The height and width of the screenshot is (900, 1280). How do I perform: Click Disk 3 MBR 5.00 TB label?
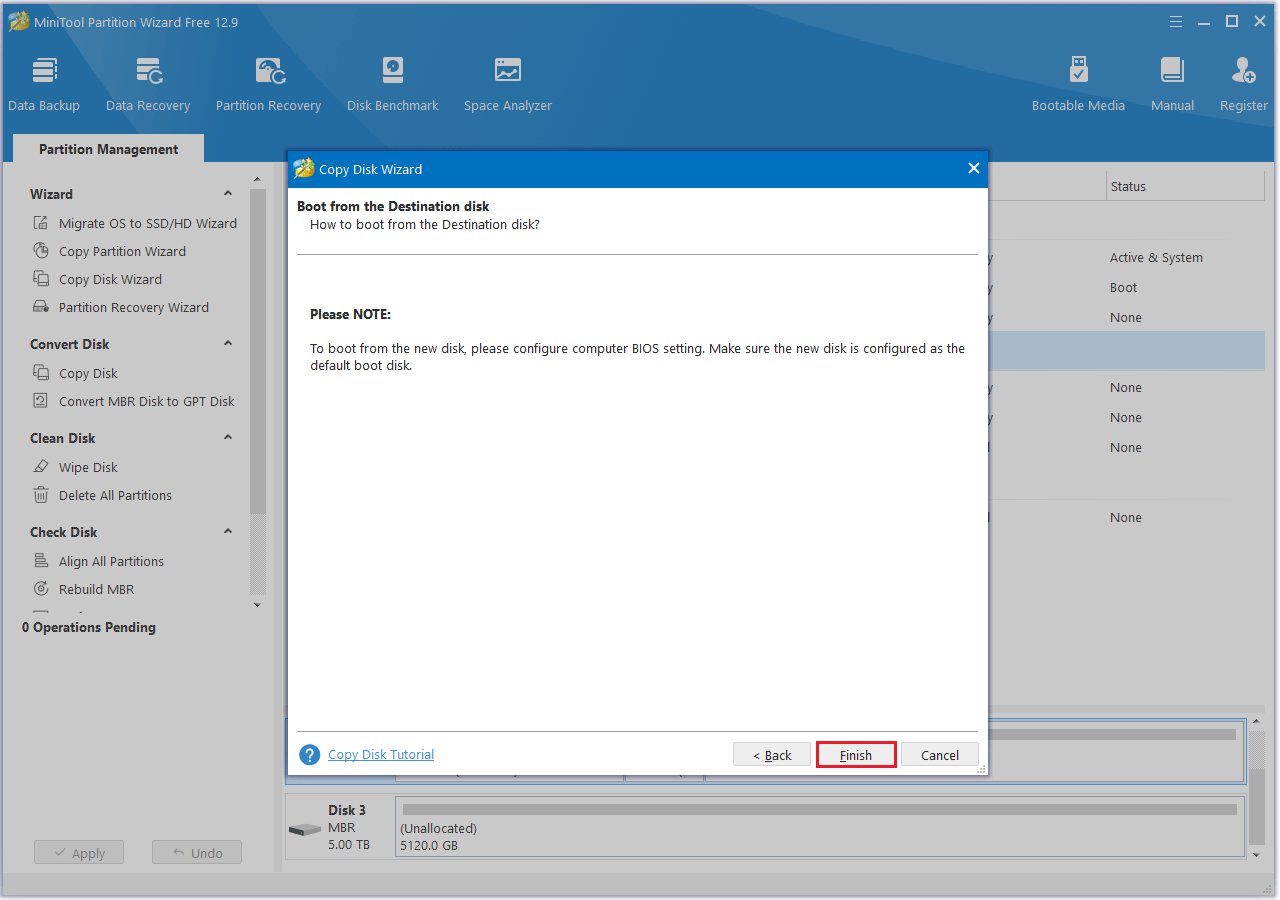point(349,827)
